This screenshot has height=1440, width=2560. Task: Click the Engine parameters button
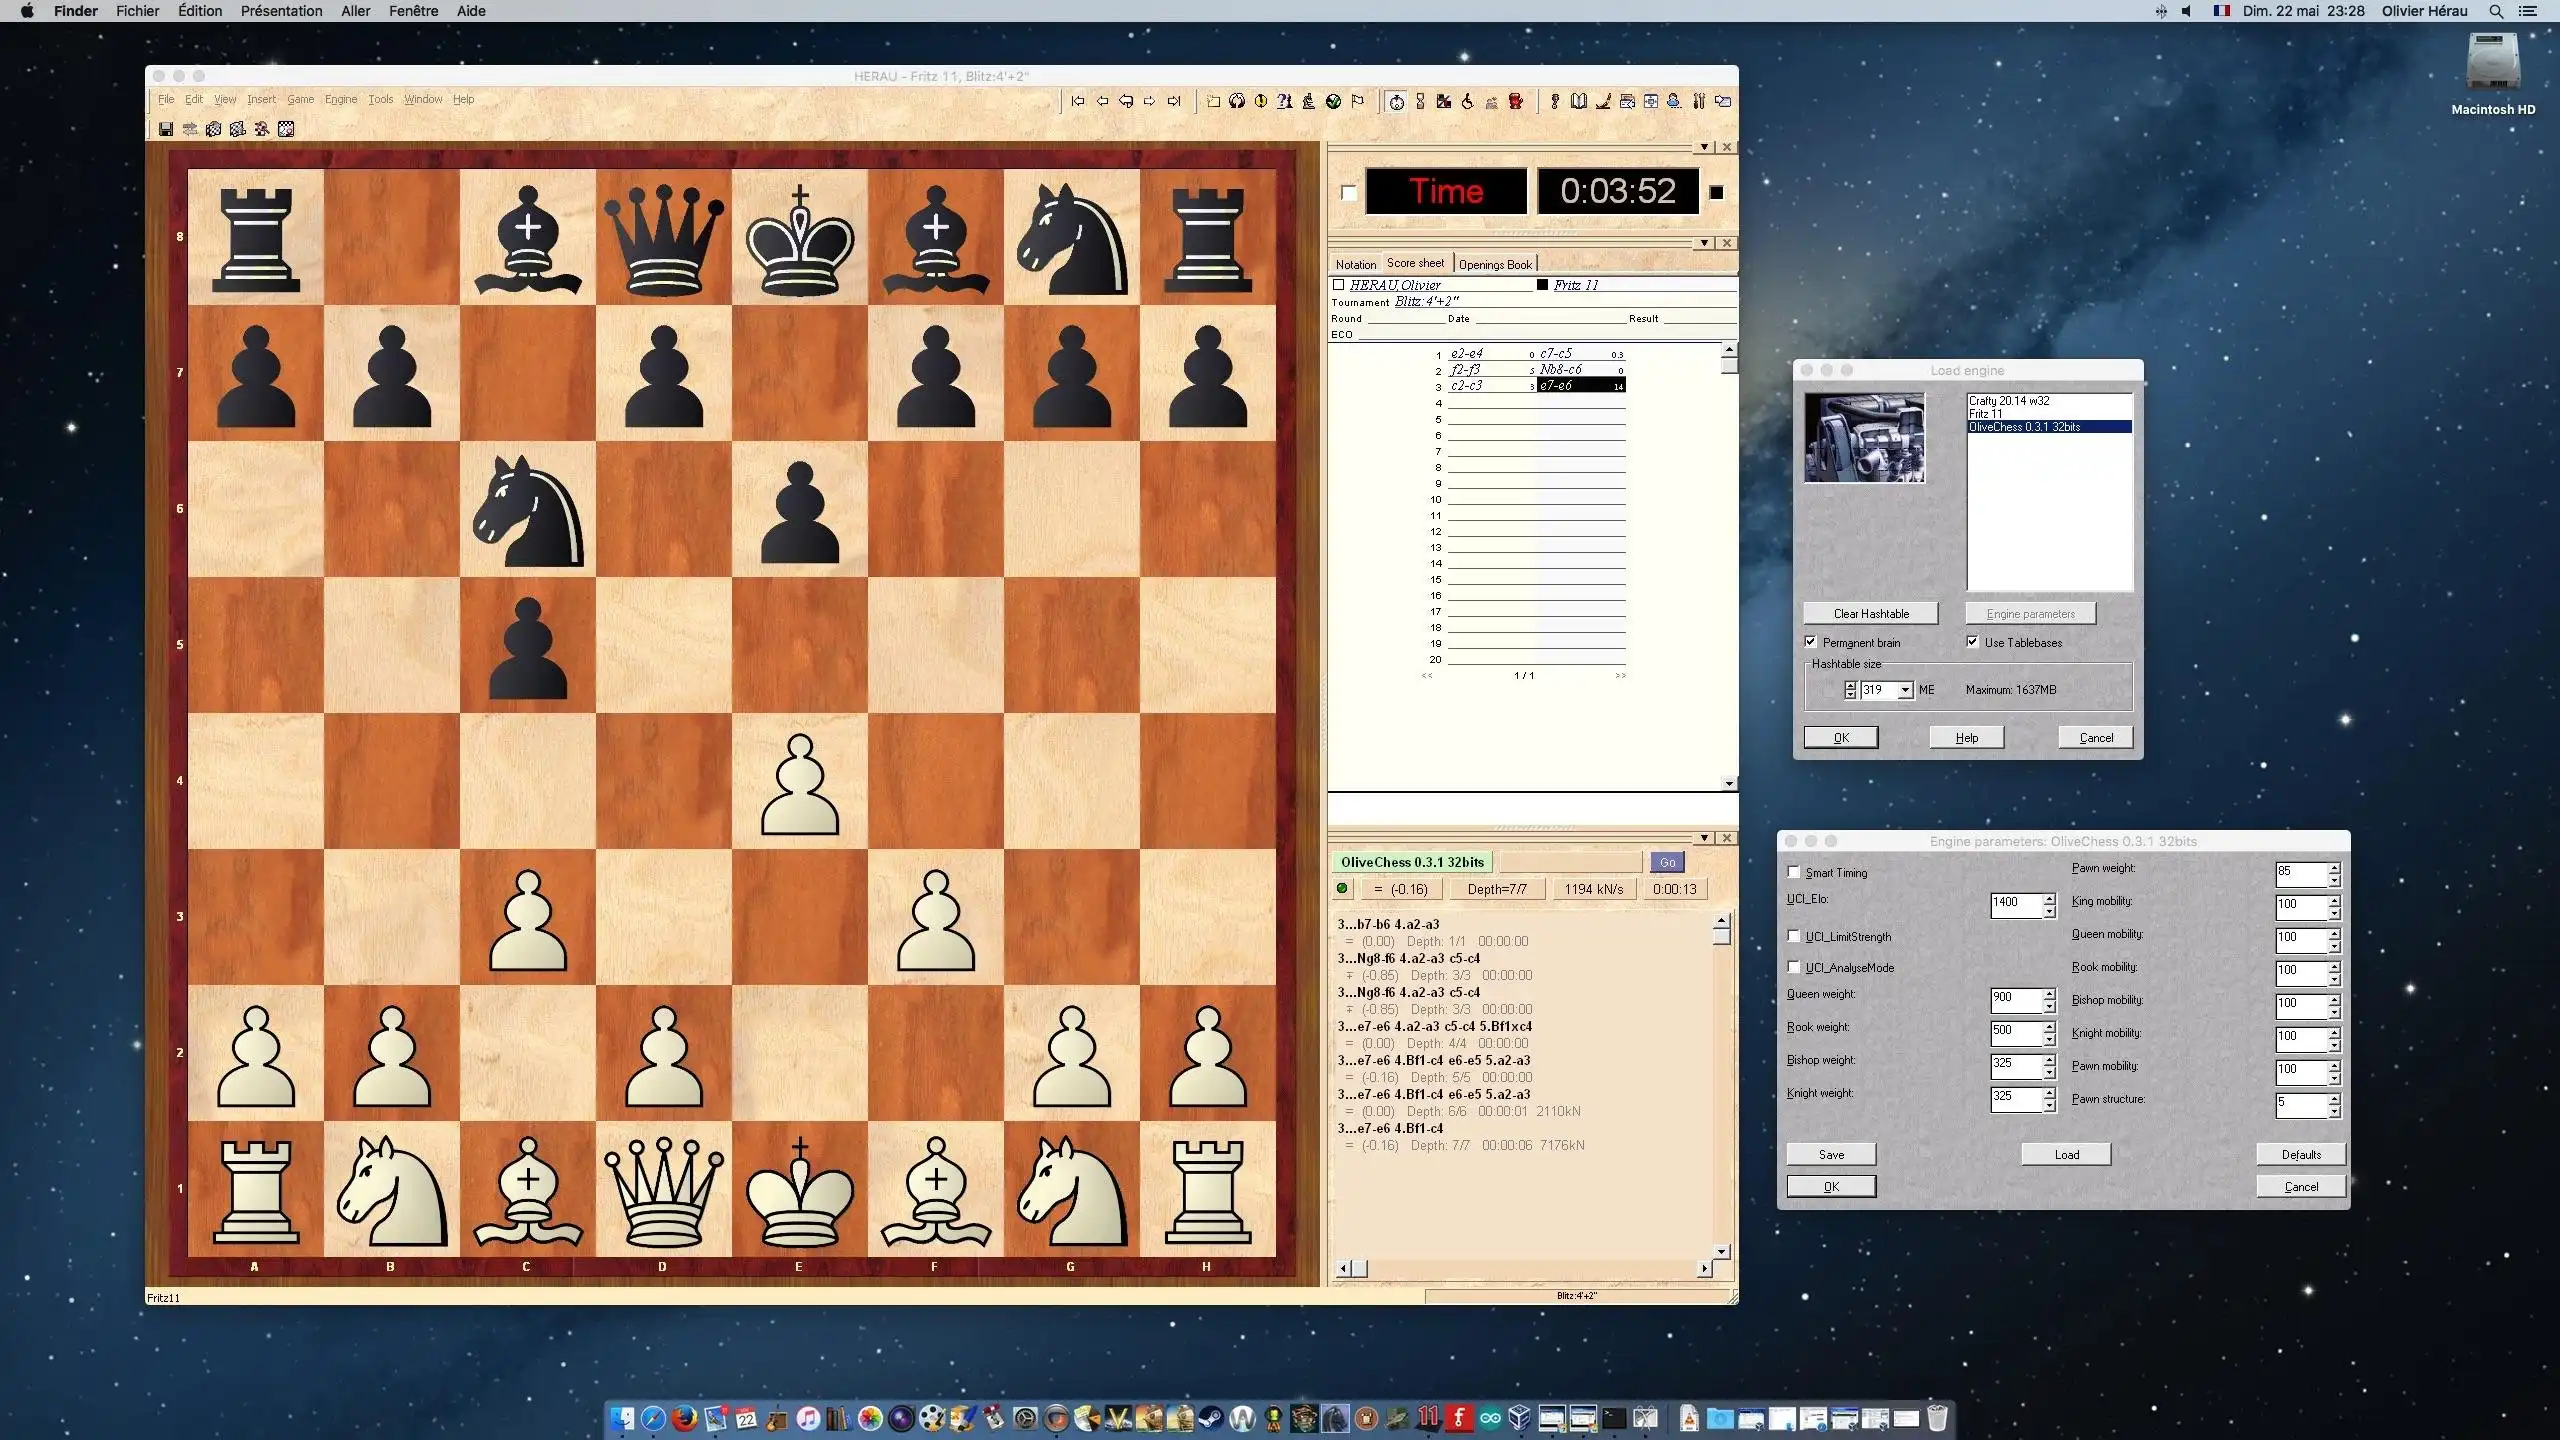coord(2029,612)
